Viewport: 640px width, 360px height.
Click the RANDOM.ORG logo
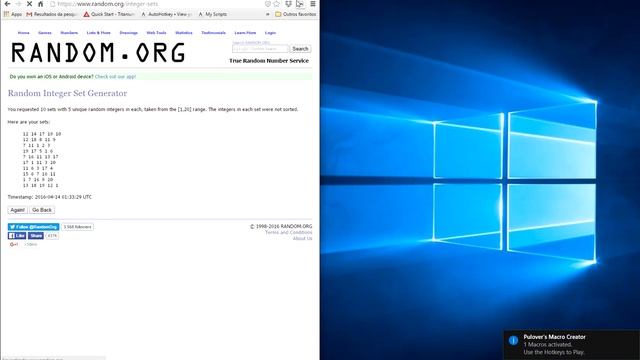click(98, 53)
